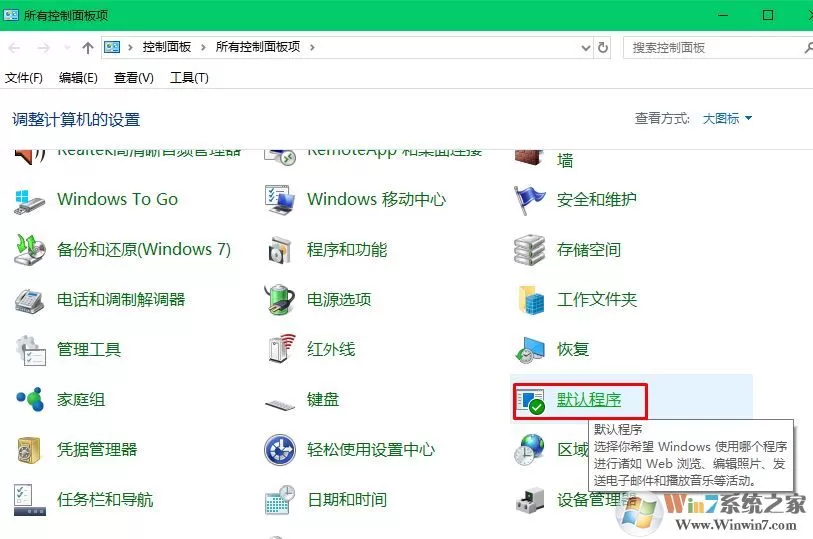This screenshot has height=539, width=813.
Task: Click the refresh button in address bar
Action: coord(602,48)
